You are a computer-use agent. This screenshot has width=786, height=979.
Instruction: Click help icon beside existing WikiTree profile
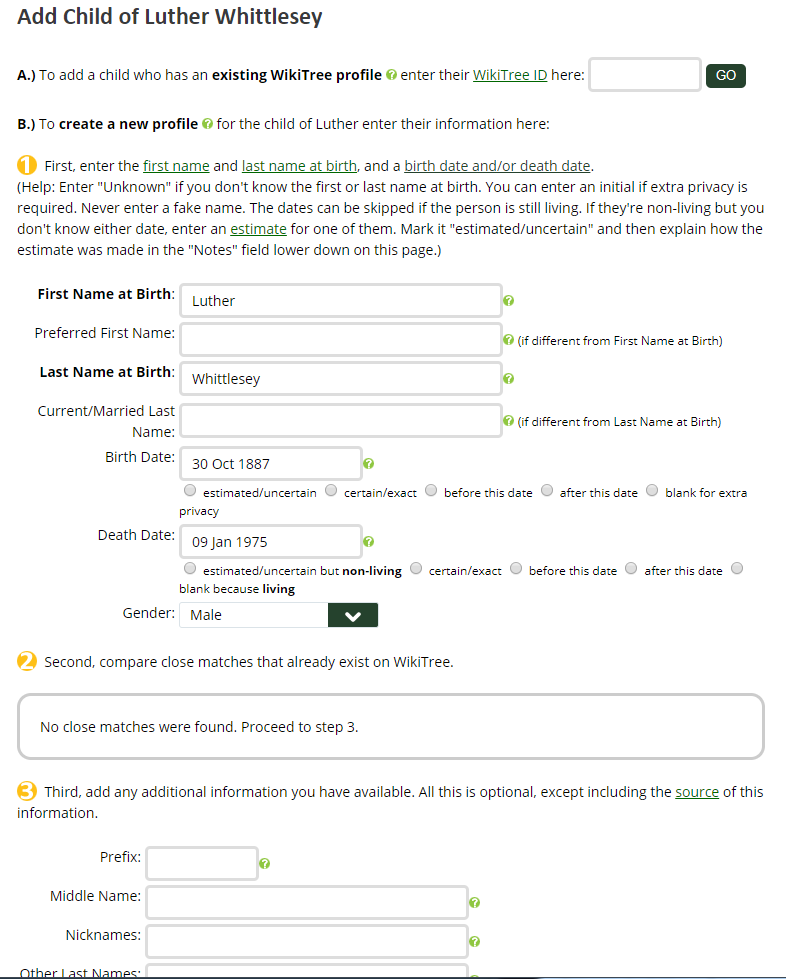pos(391,75)
